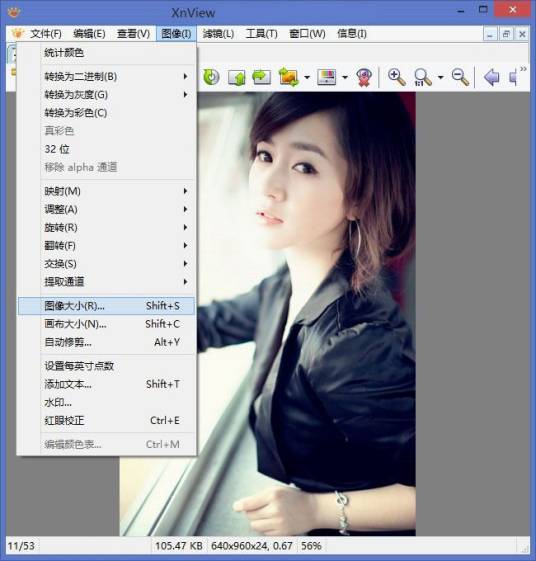
Task: Open the 查看(V) menu
Action: (133, 34)
